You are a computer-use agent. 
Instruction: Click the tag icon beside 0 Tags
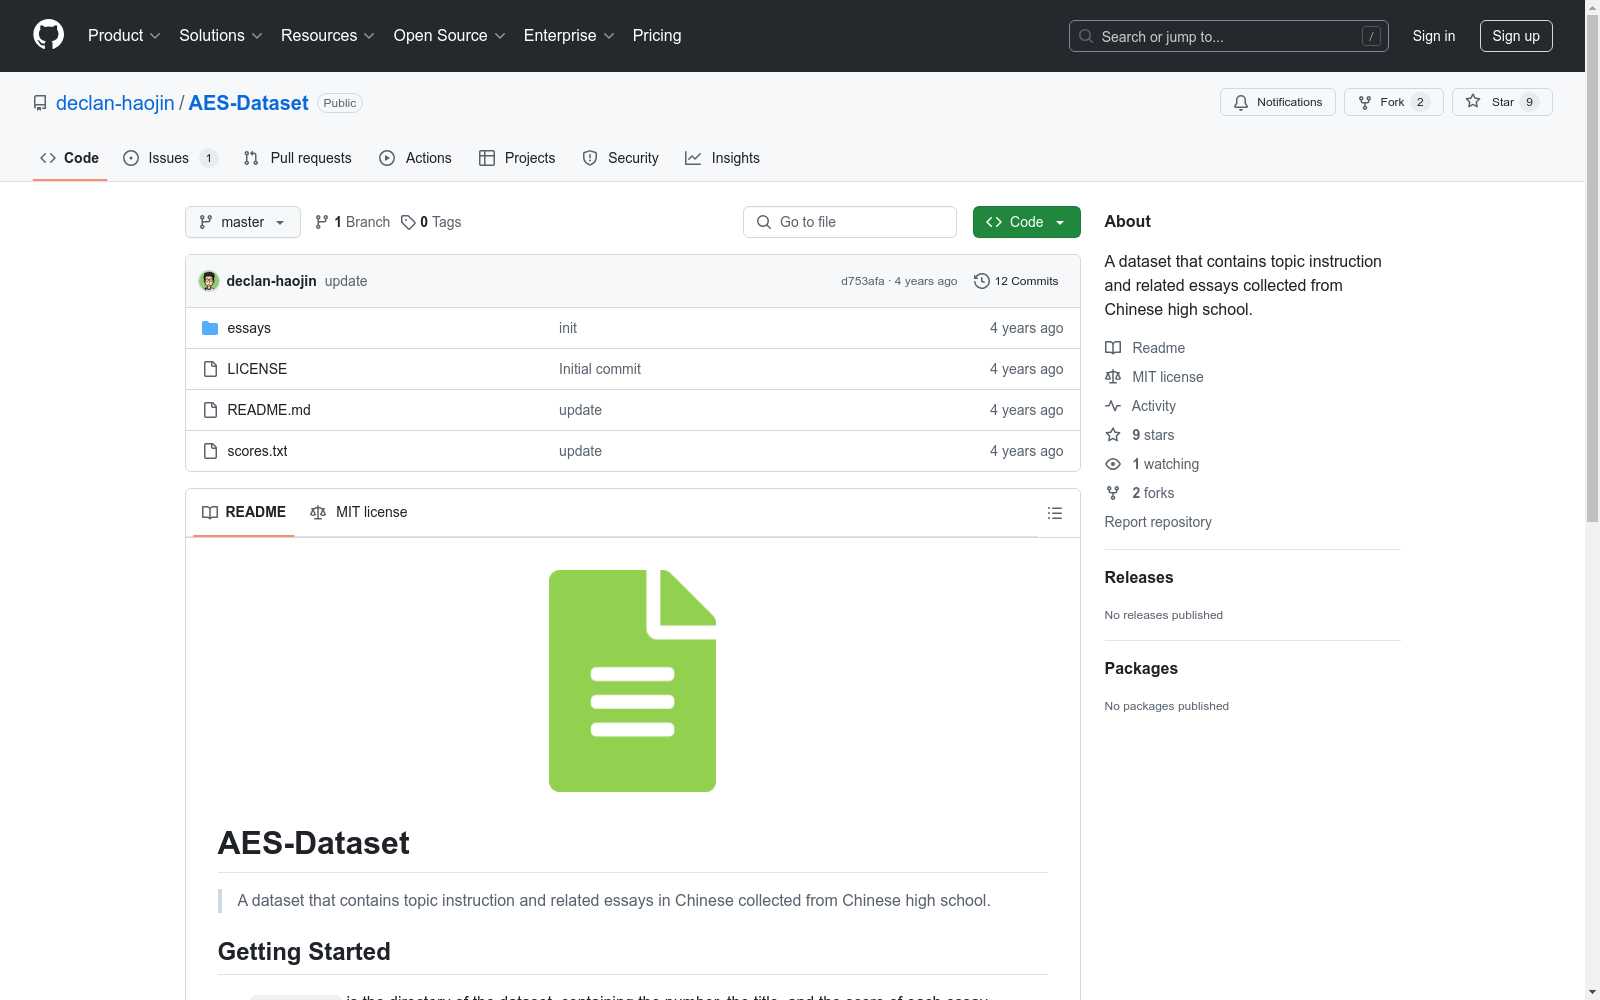[x=408, y=222]
